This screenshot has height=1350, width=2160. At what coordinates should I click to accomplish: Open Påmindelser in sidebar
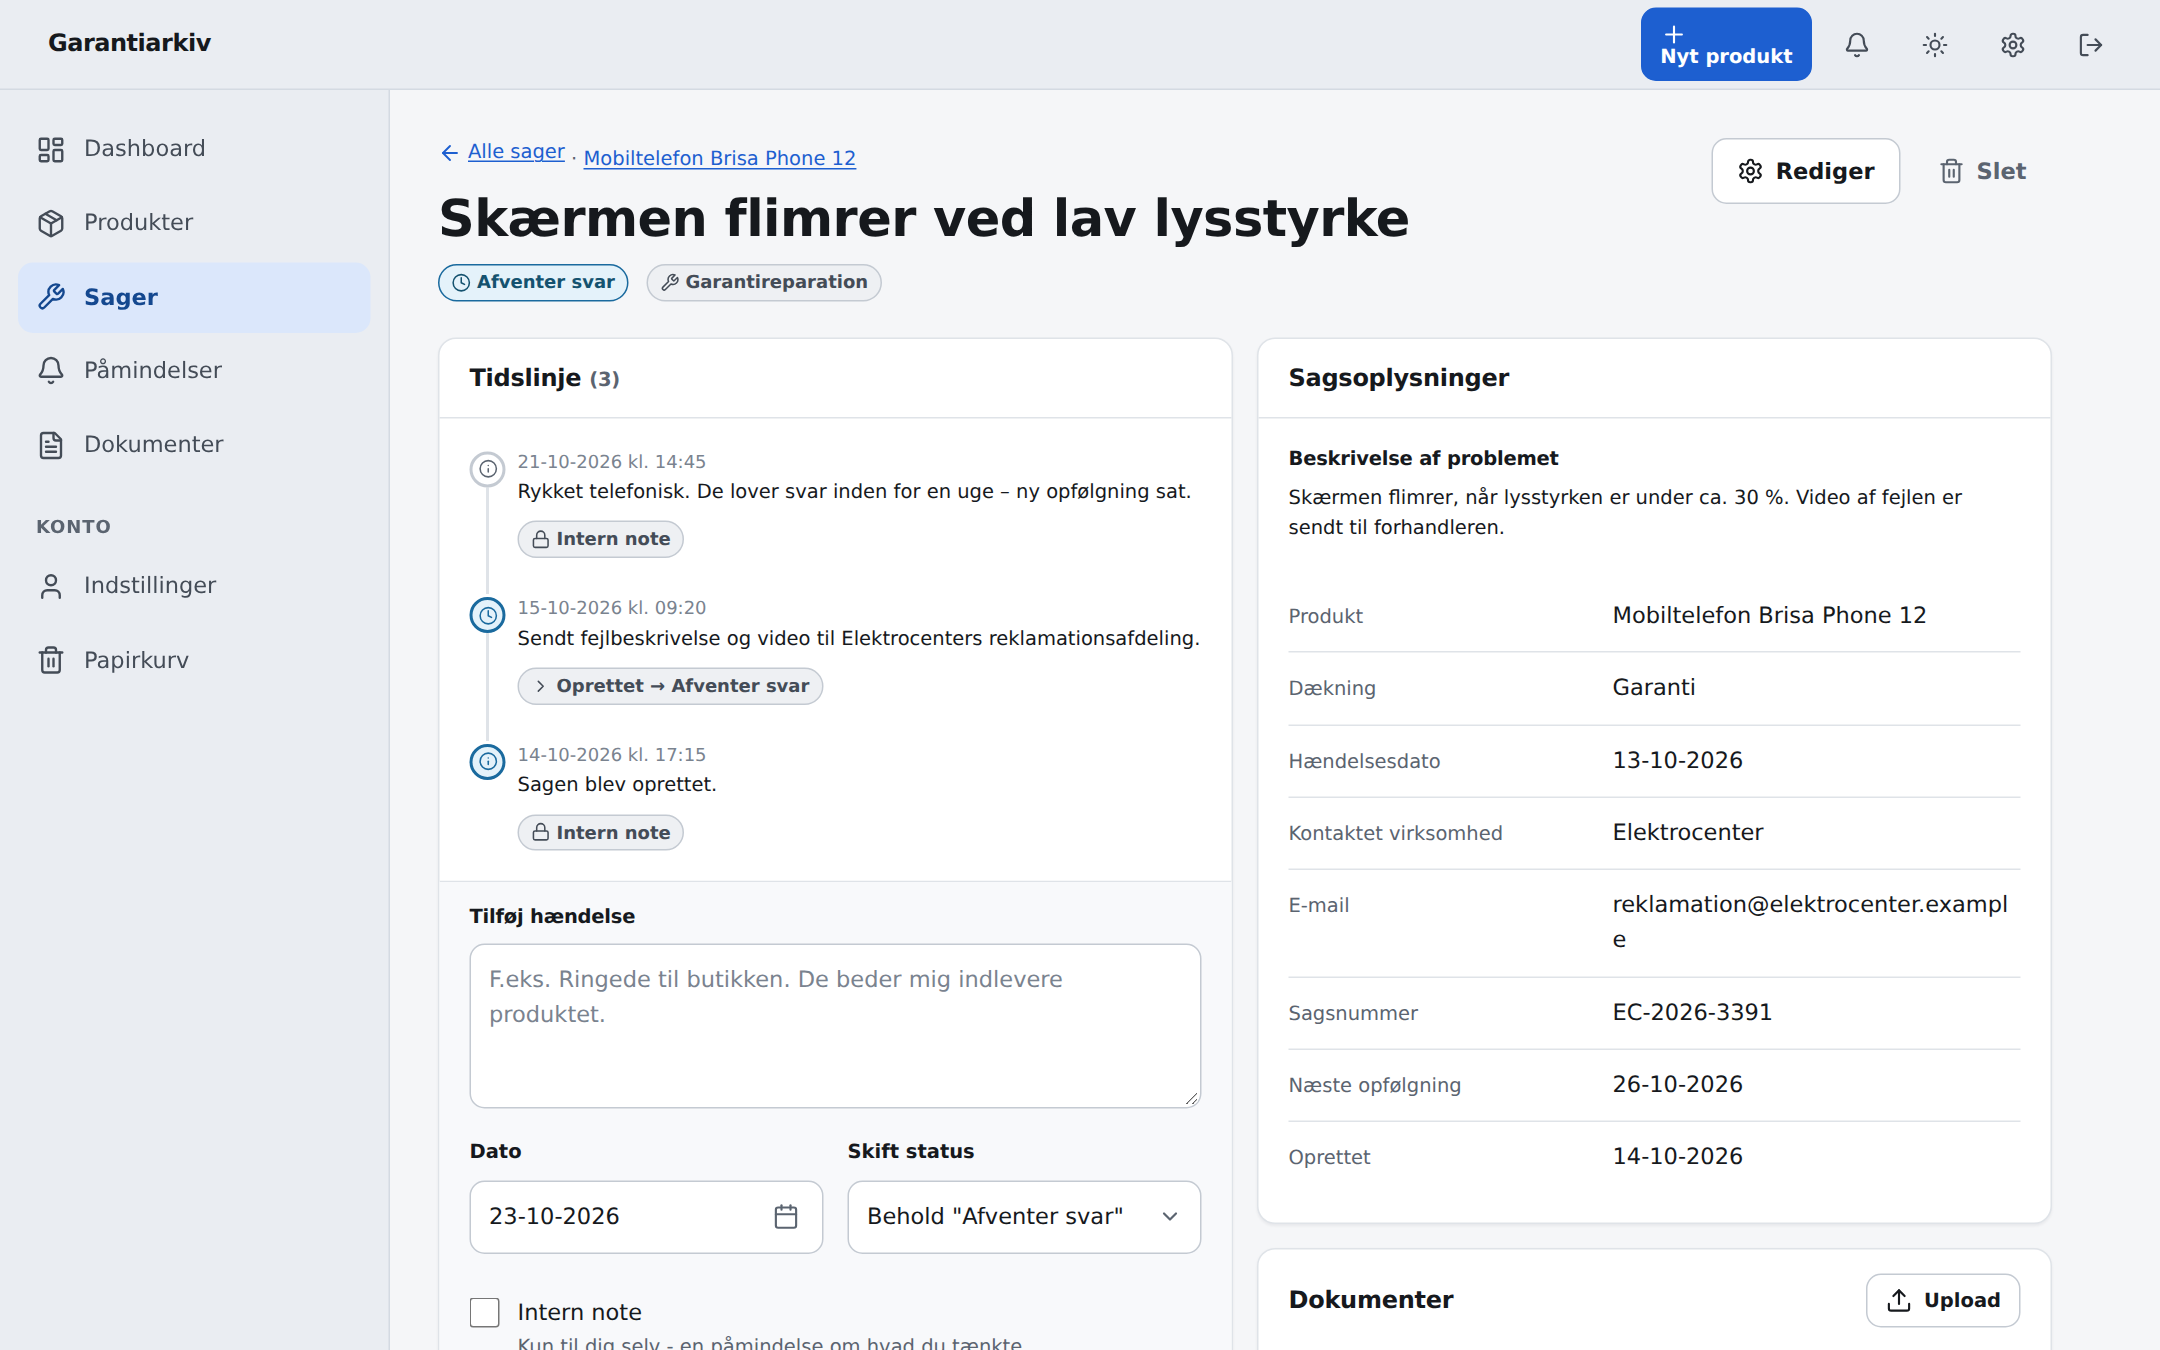coord(194,371)
